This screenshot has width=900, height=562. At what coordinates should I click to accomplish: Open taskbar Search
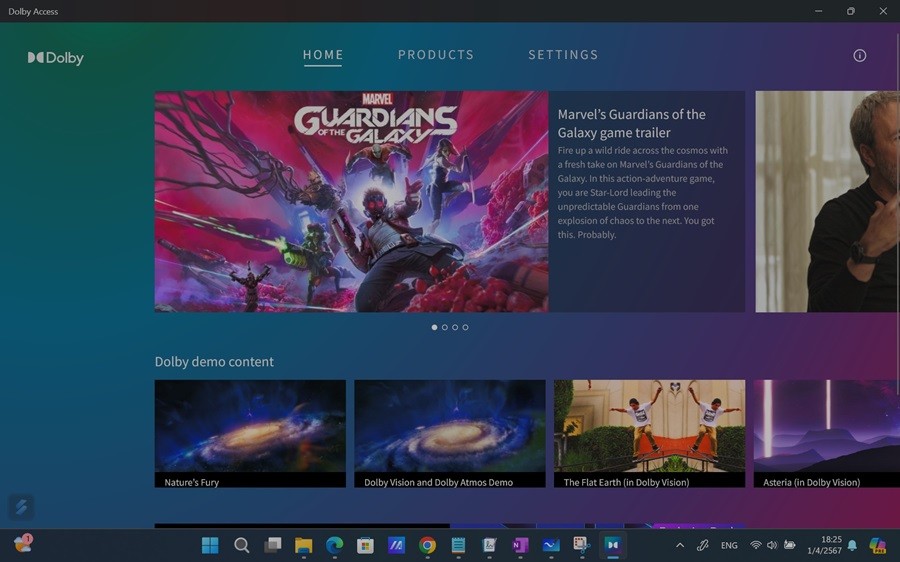coord(241,545)
